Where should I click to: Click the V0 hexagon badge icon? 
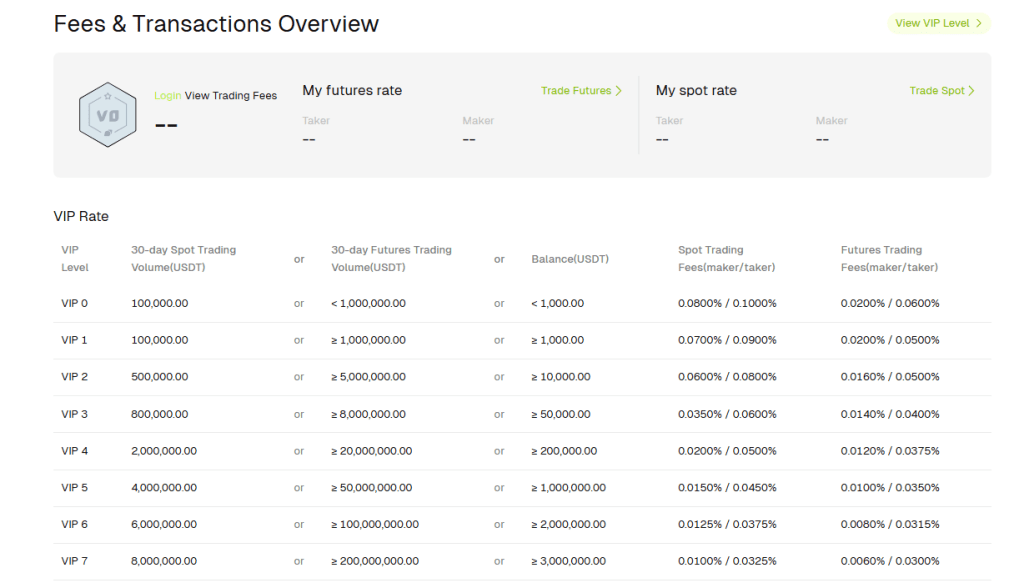[107, 115]
